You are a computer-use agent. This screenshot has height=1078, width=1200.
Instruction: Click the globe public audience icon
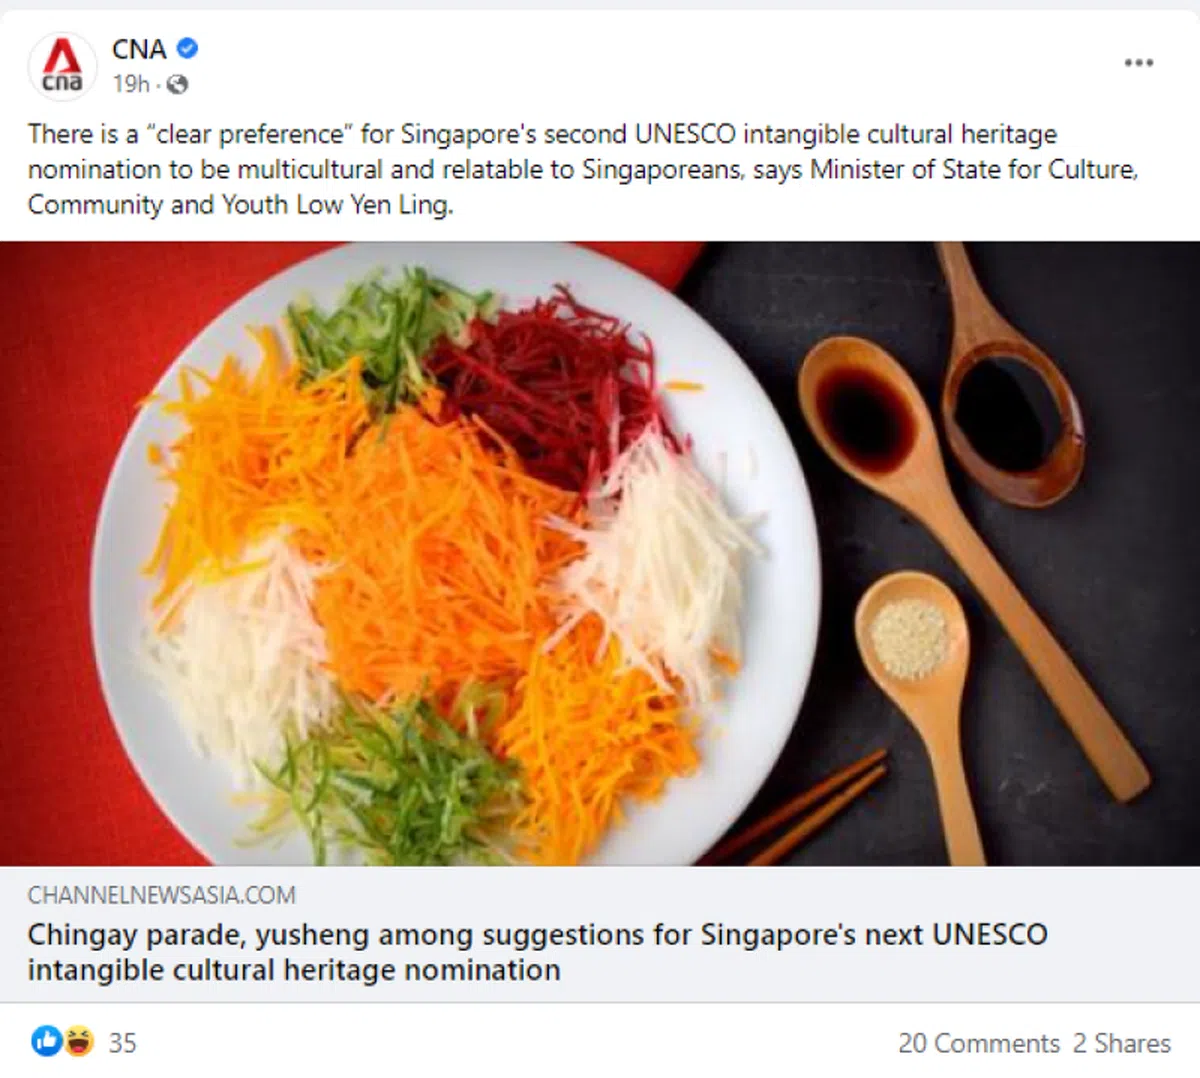coord(177,85)
